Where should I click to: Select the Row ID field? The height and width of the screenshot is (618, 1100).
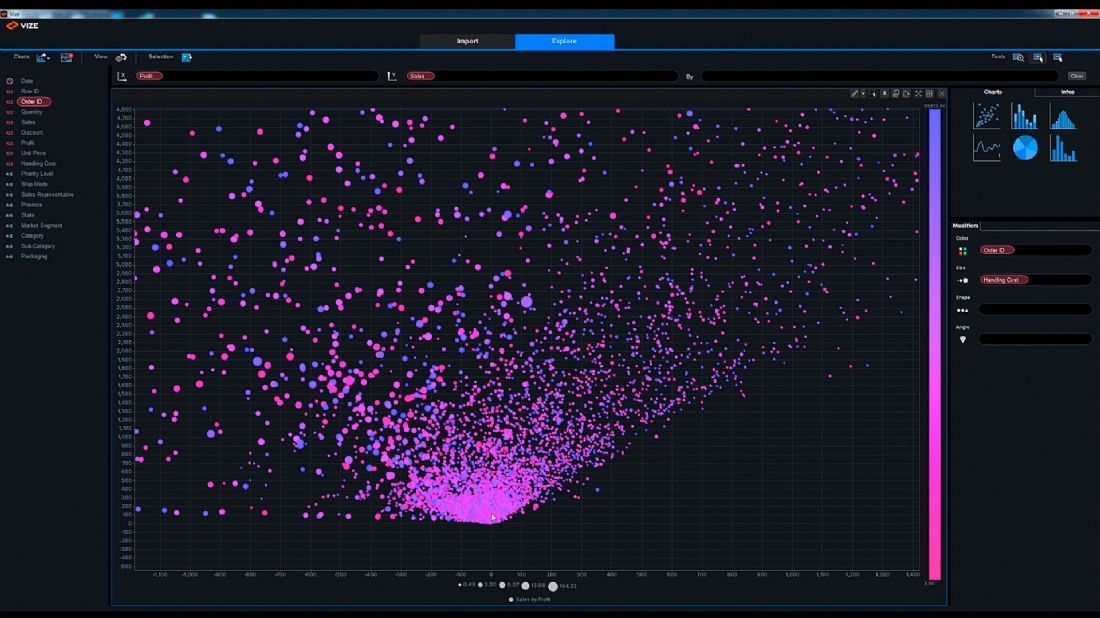[29, 91]
